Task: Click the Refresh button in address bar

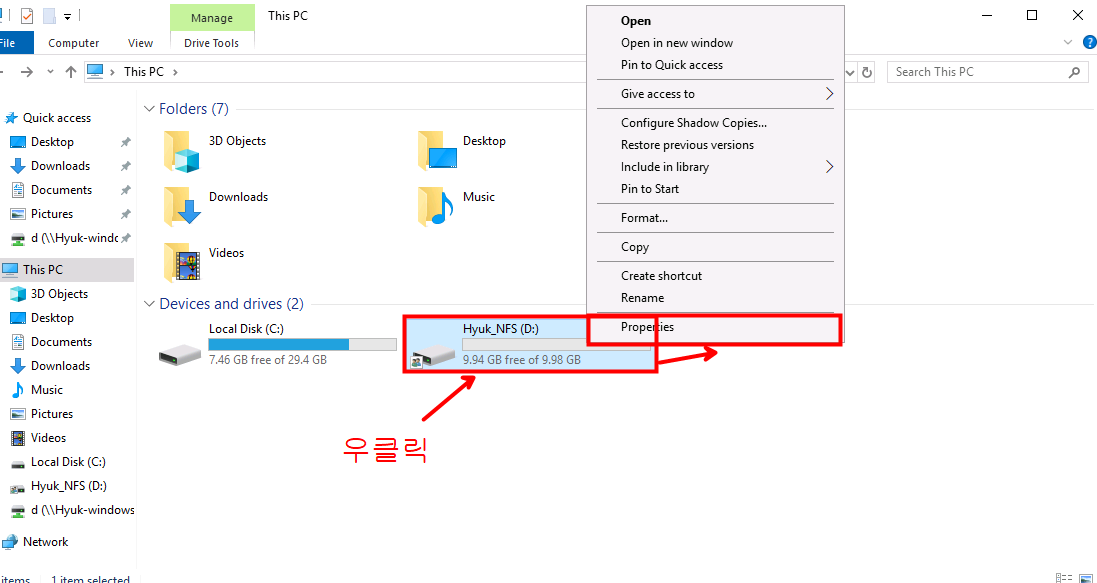Action: pos(868,72)
